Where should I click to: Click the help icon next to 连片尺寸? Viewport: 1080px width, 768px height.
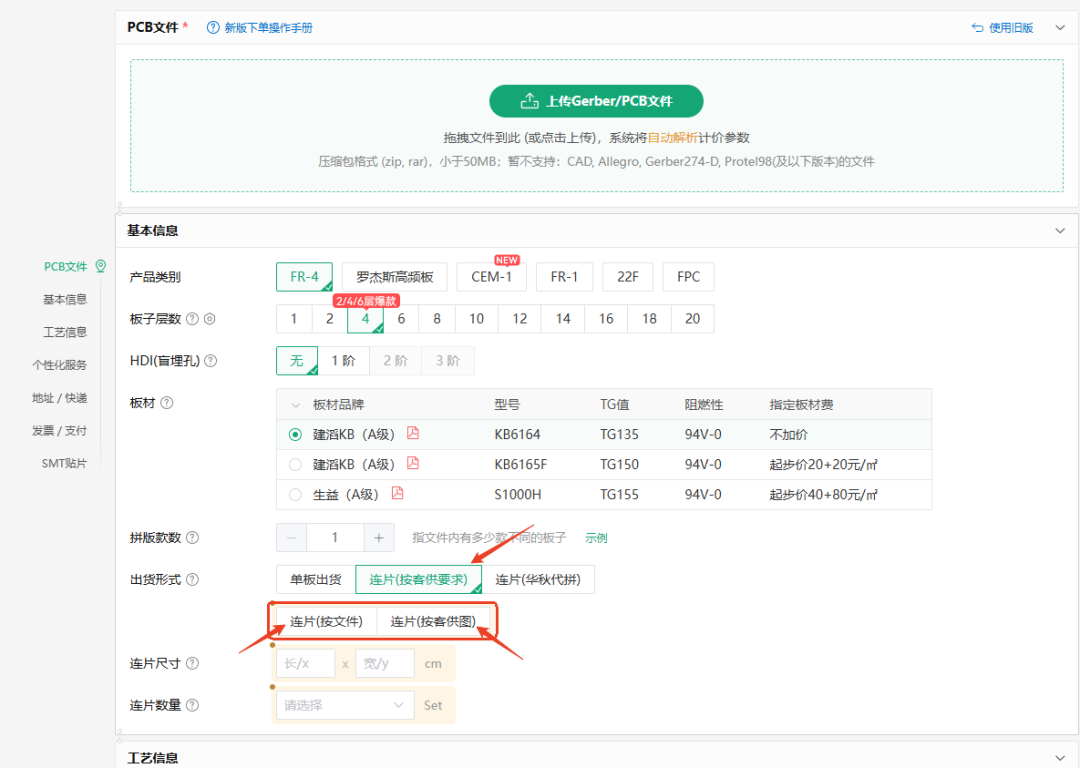pyautogui.click(x=193, y=663)
